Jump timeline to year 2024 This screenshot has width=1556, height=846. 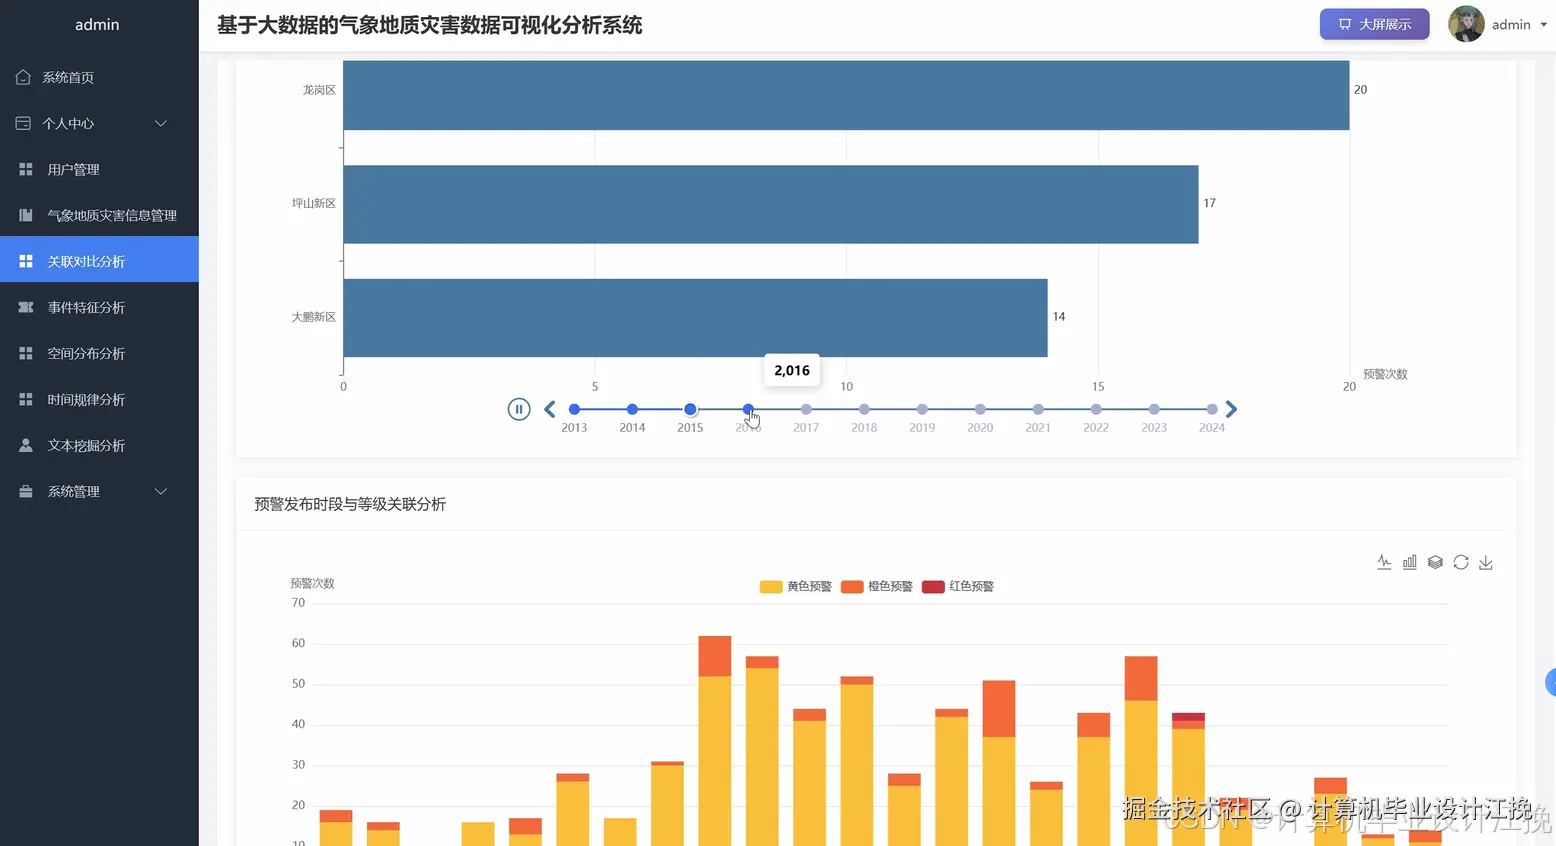(x=1212, y=409)
